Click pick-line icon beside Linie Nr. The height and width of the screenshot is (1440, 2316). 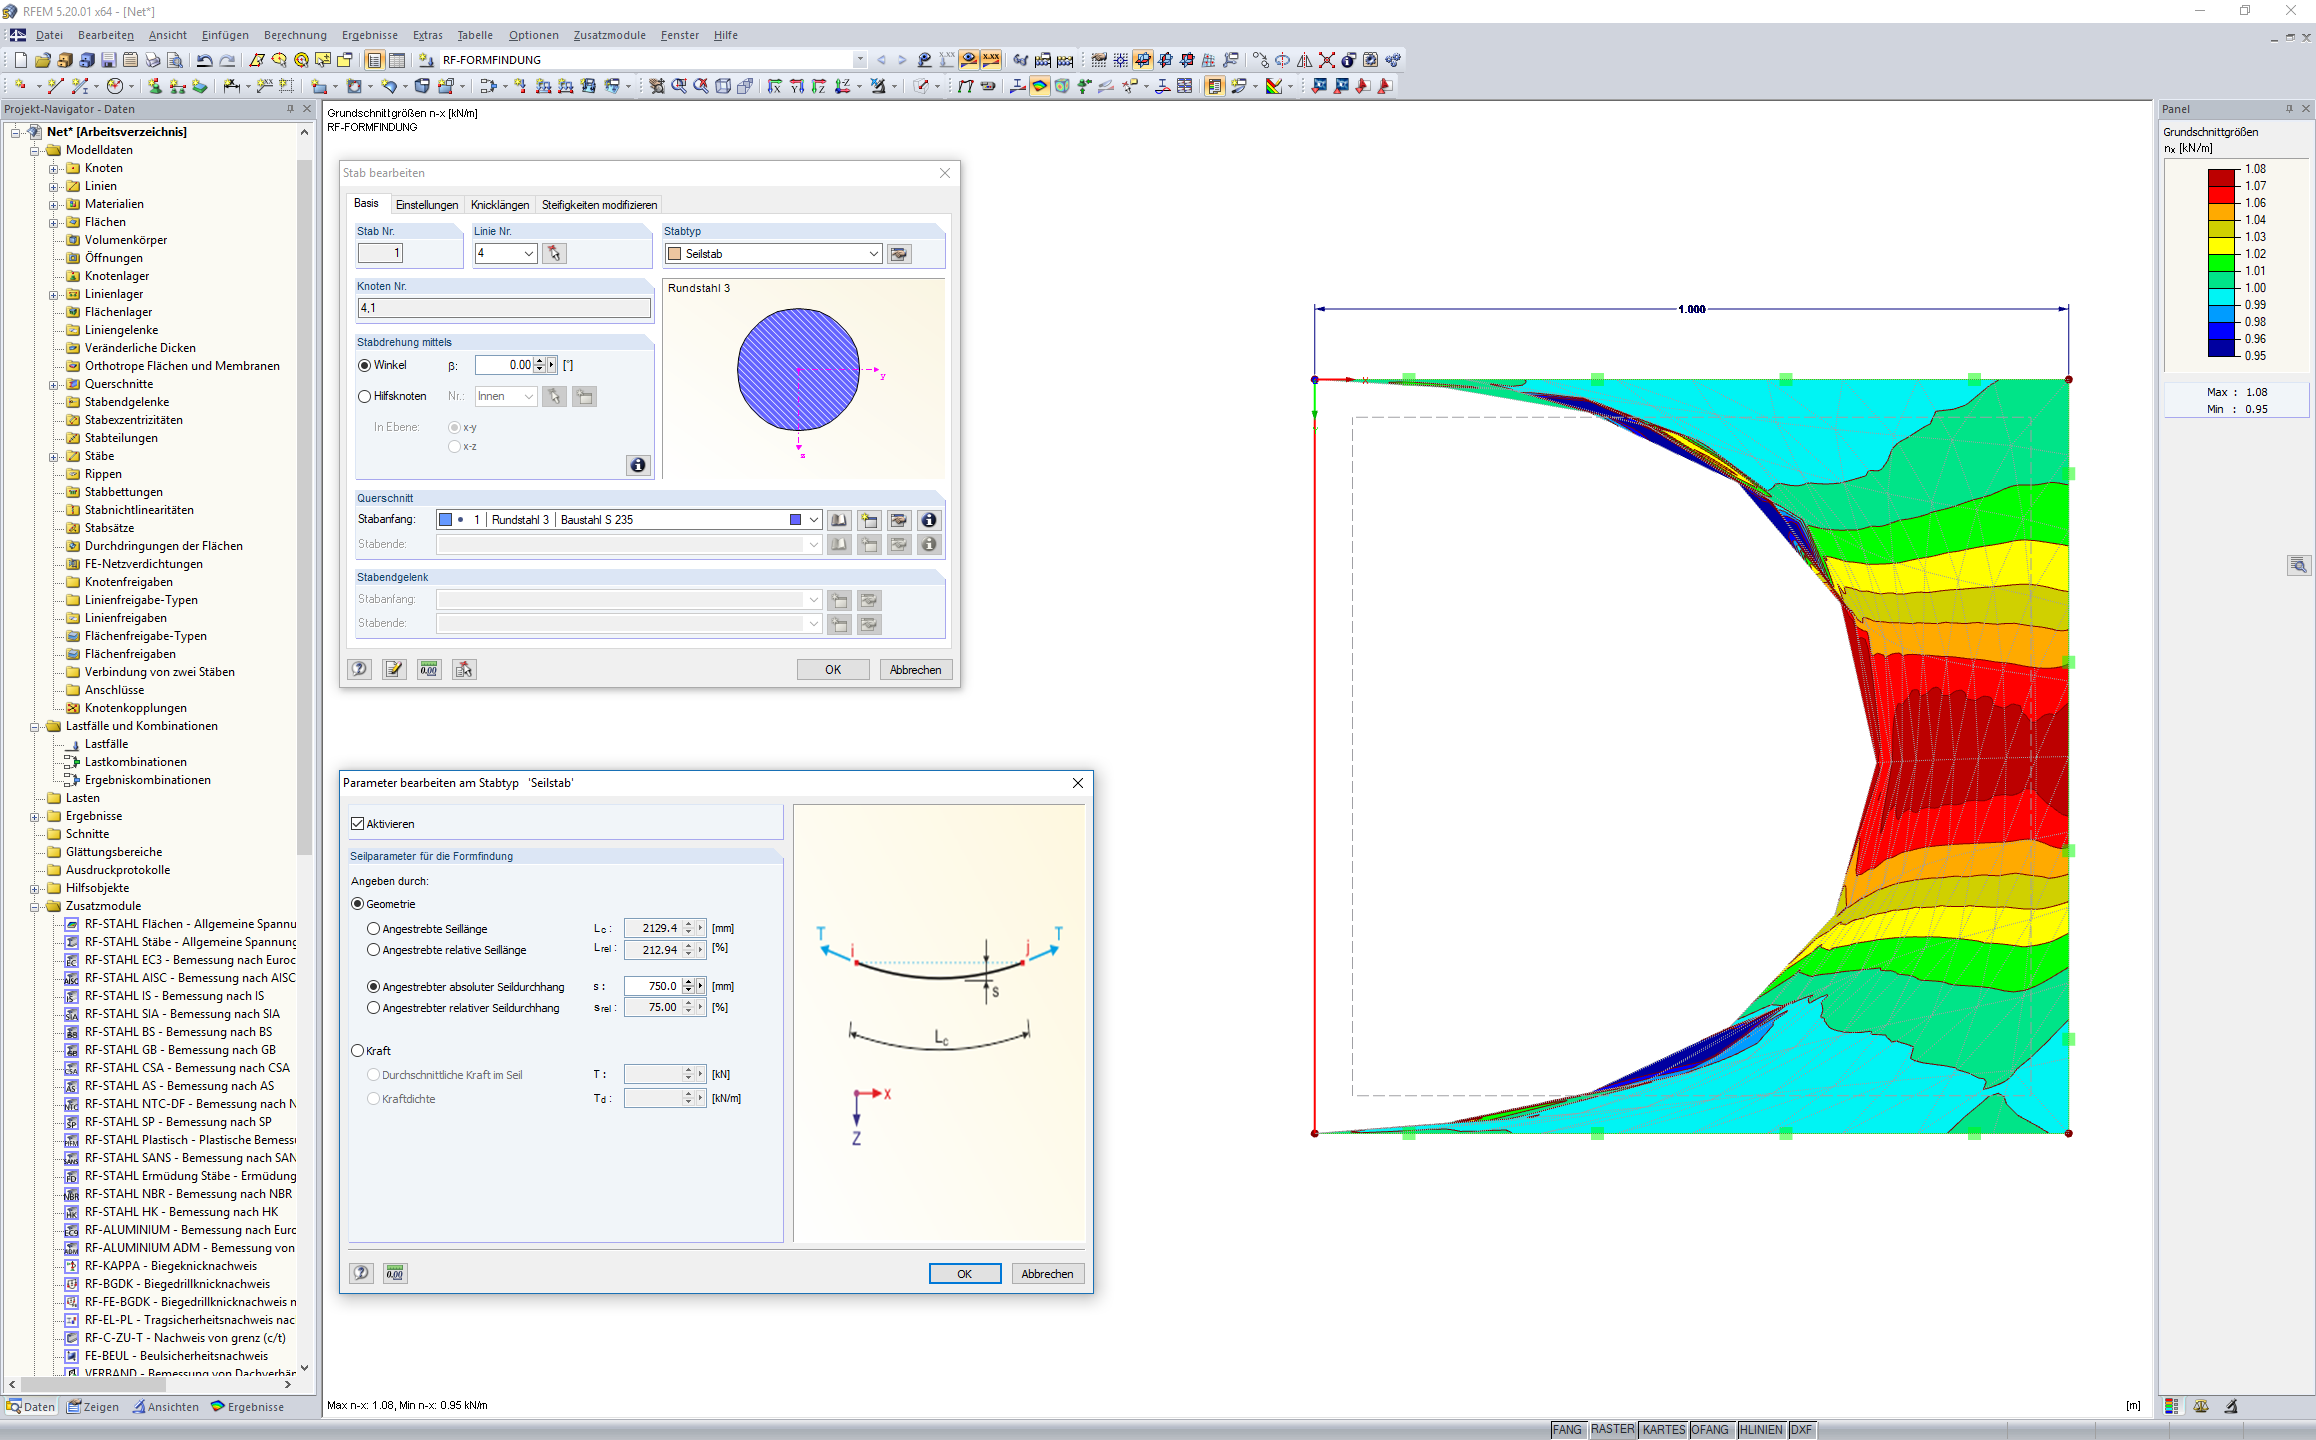coord(554,254)
